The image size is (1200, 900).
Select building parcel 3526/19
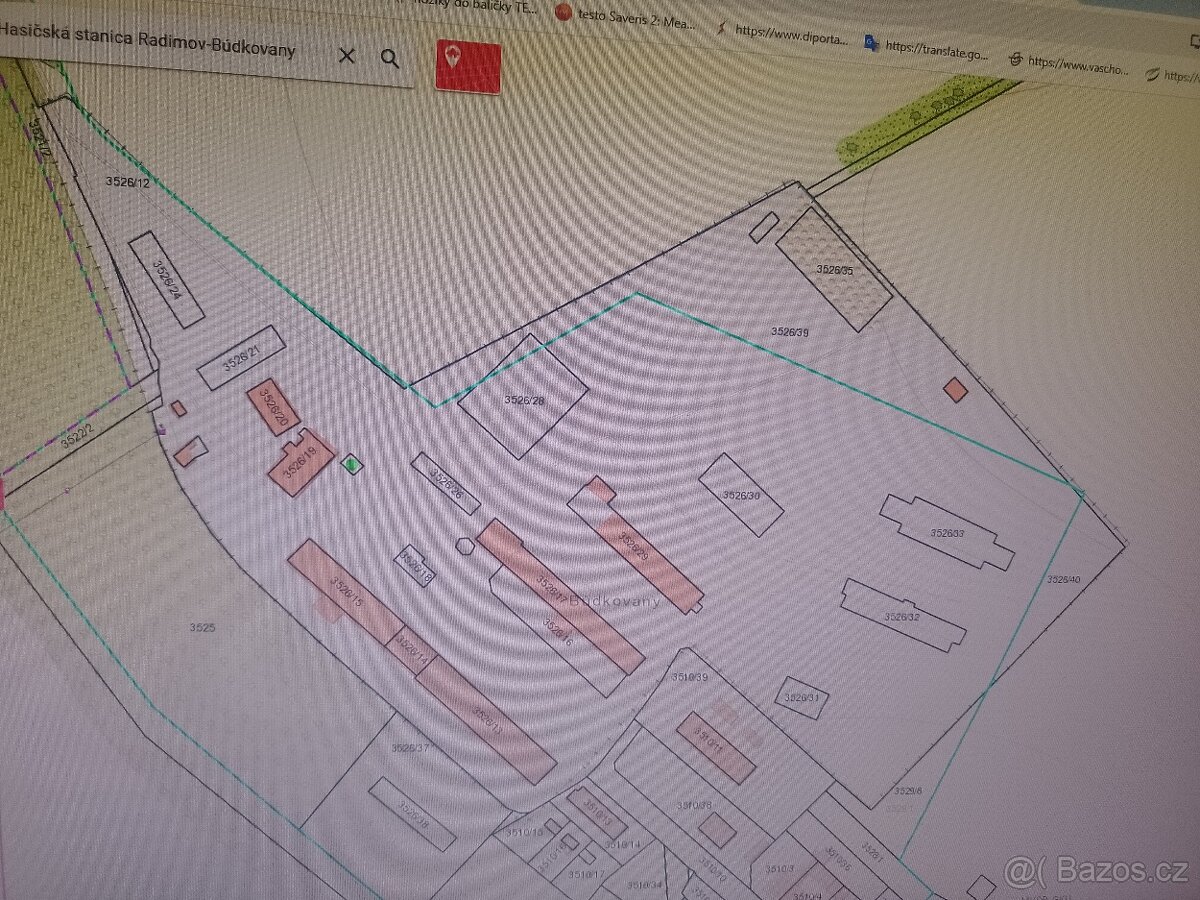(x=300, y=463)
